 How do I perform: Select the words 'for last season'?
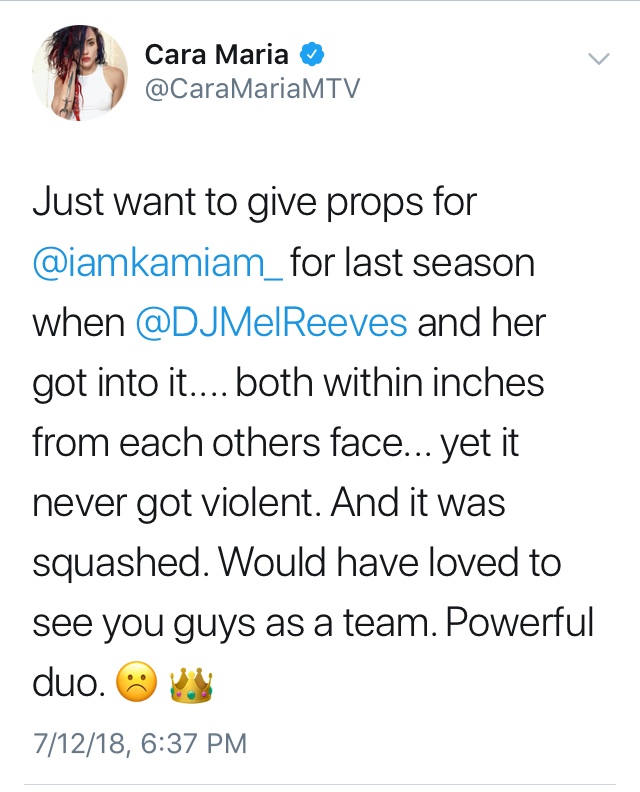pos(413,263)
